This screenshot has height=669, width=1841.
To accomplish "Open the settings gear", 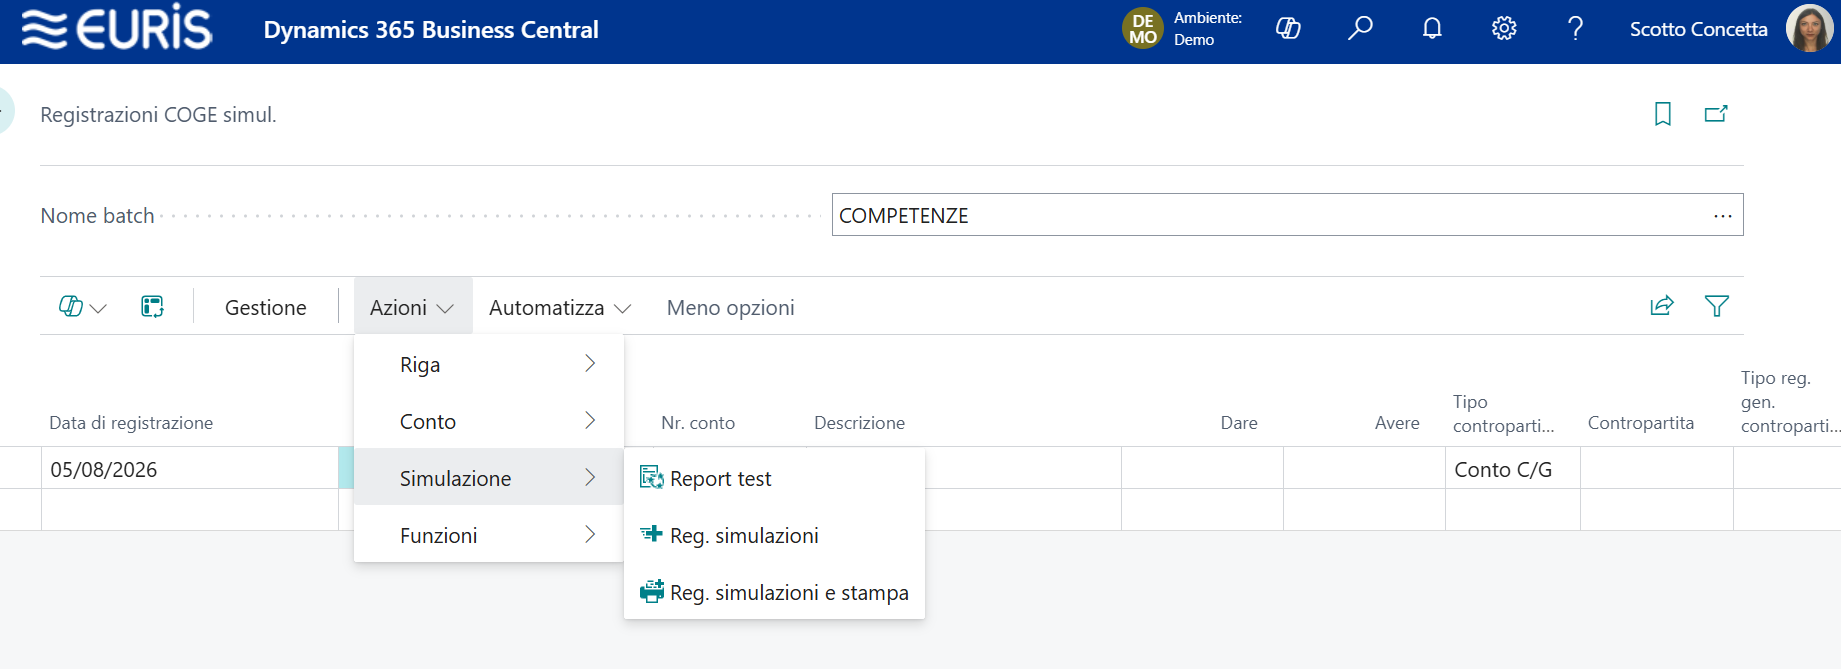I will 1504,29.
